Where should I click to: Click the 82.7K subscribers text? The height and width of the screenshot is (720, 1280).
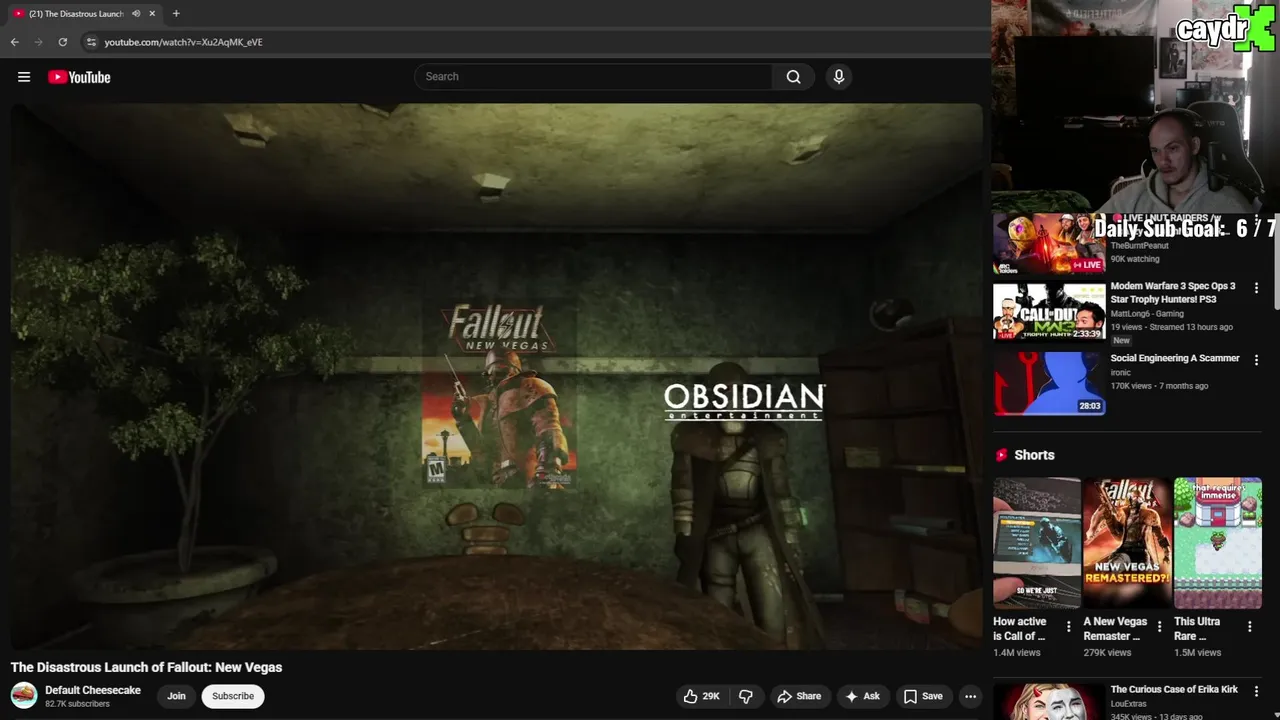(x=77, y=704)
